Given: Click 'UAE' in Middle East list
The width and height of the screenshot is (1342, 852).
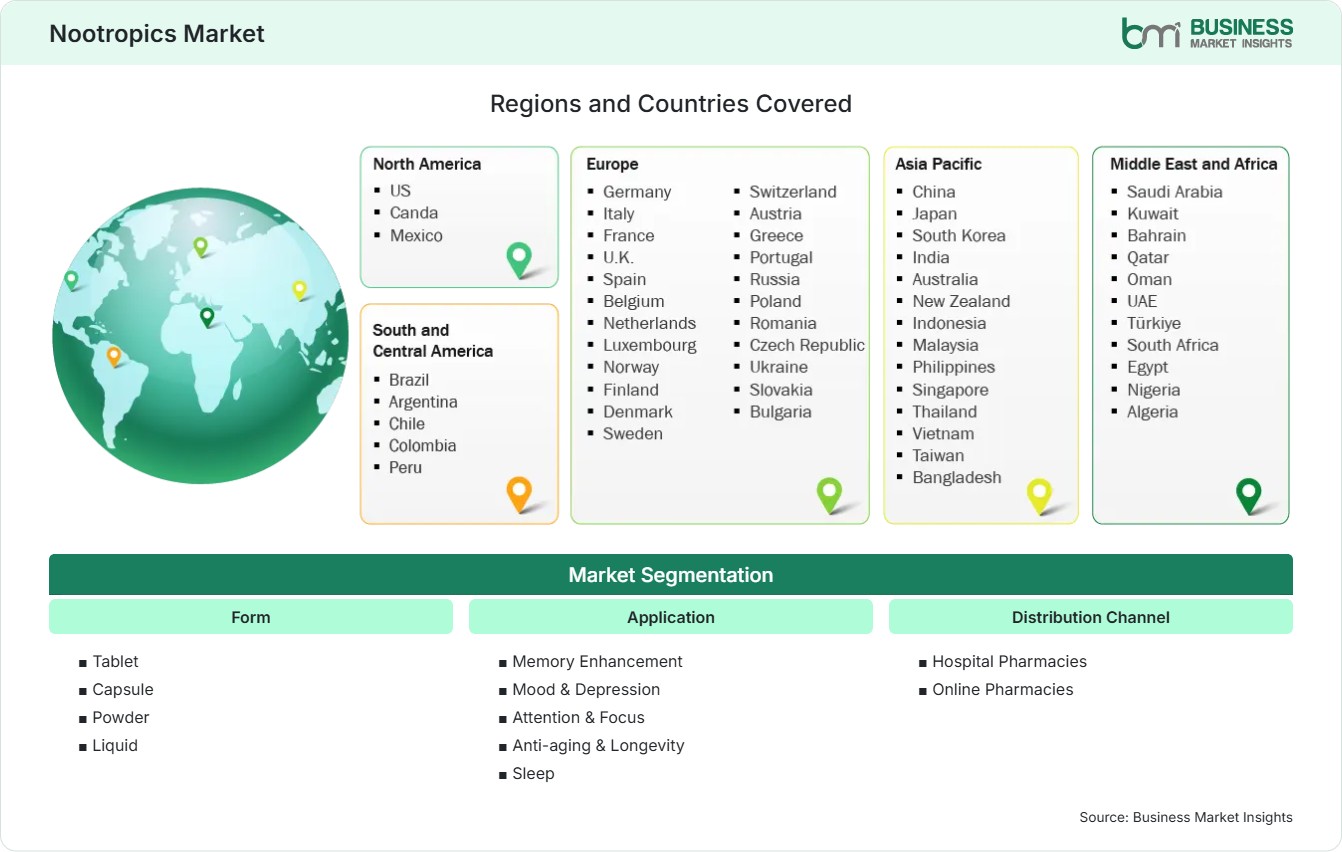Looking at the screenshot, I should tap(1142, 301).
